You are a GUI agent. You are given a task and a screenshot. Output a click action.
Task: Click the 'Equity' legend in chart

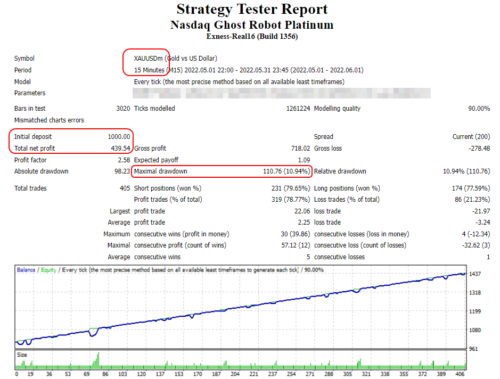point(48,270)
